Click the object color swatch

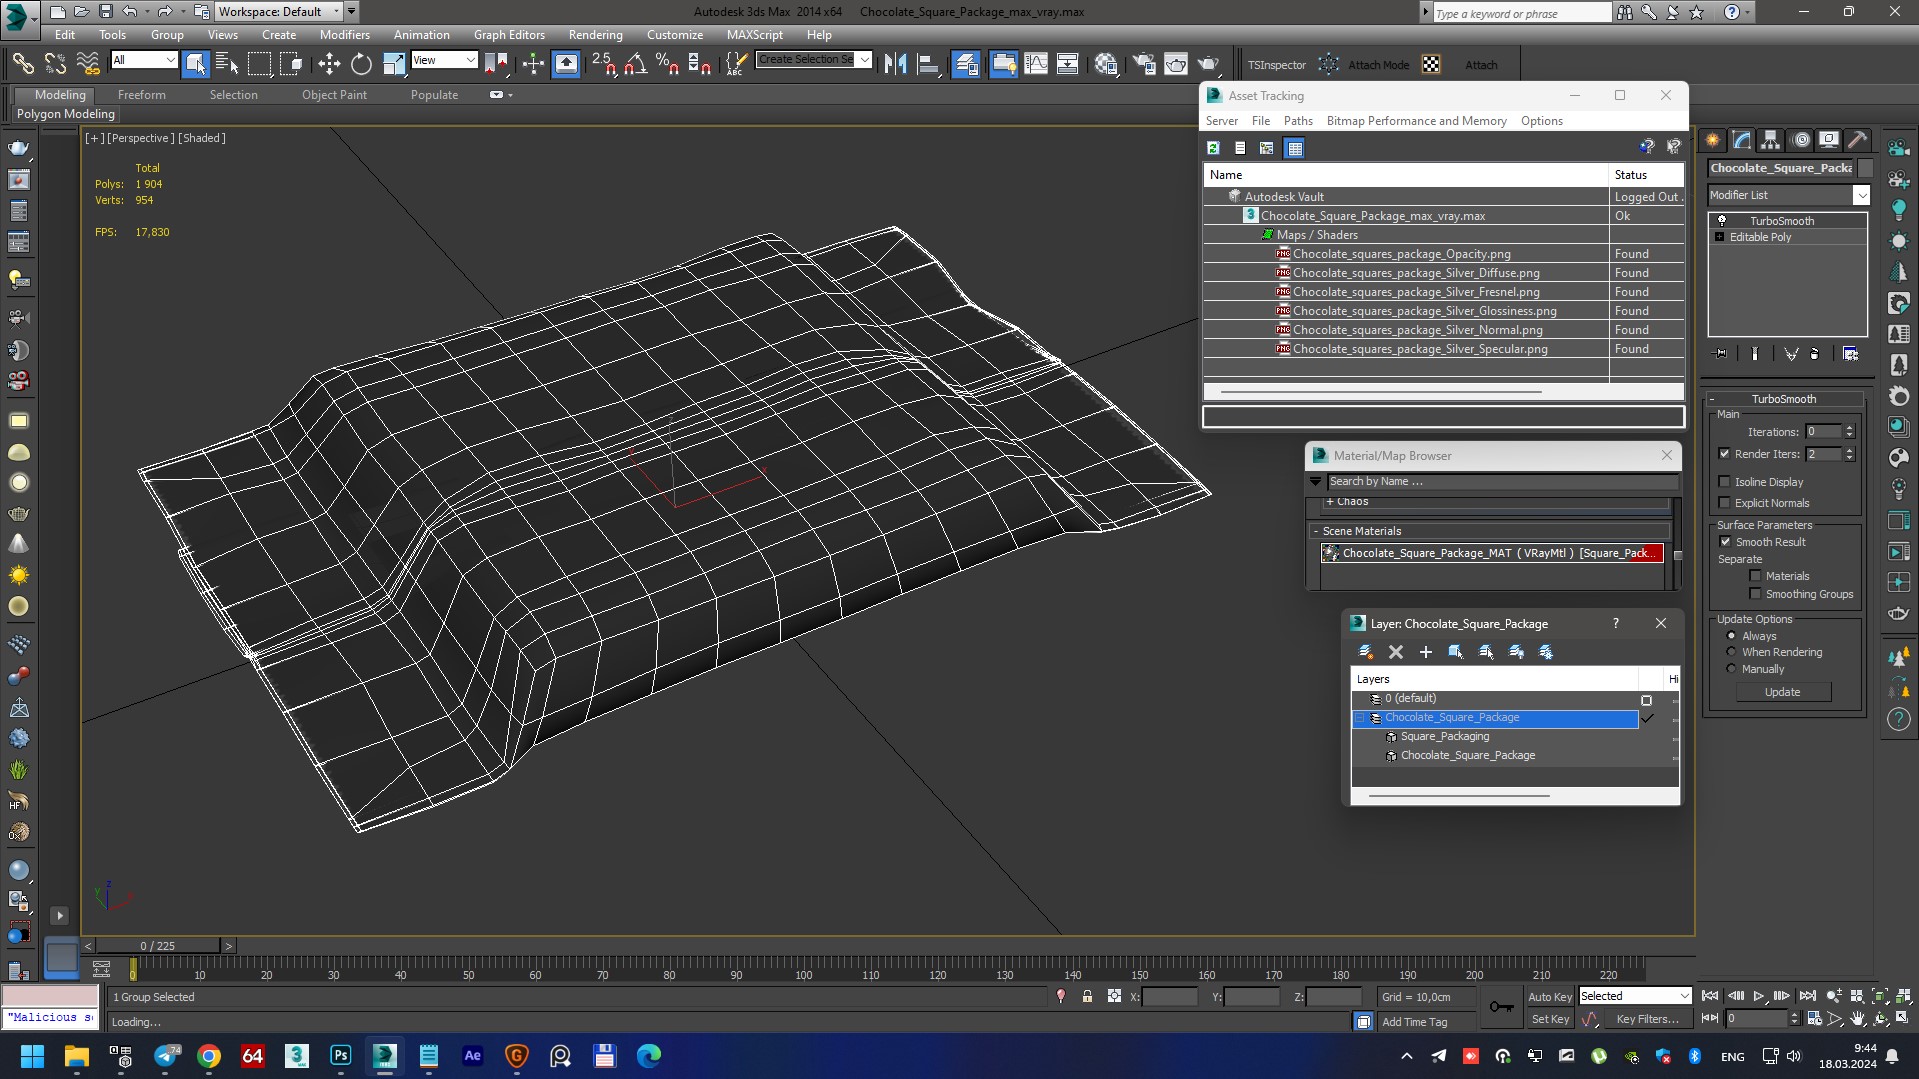1866,168
